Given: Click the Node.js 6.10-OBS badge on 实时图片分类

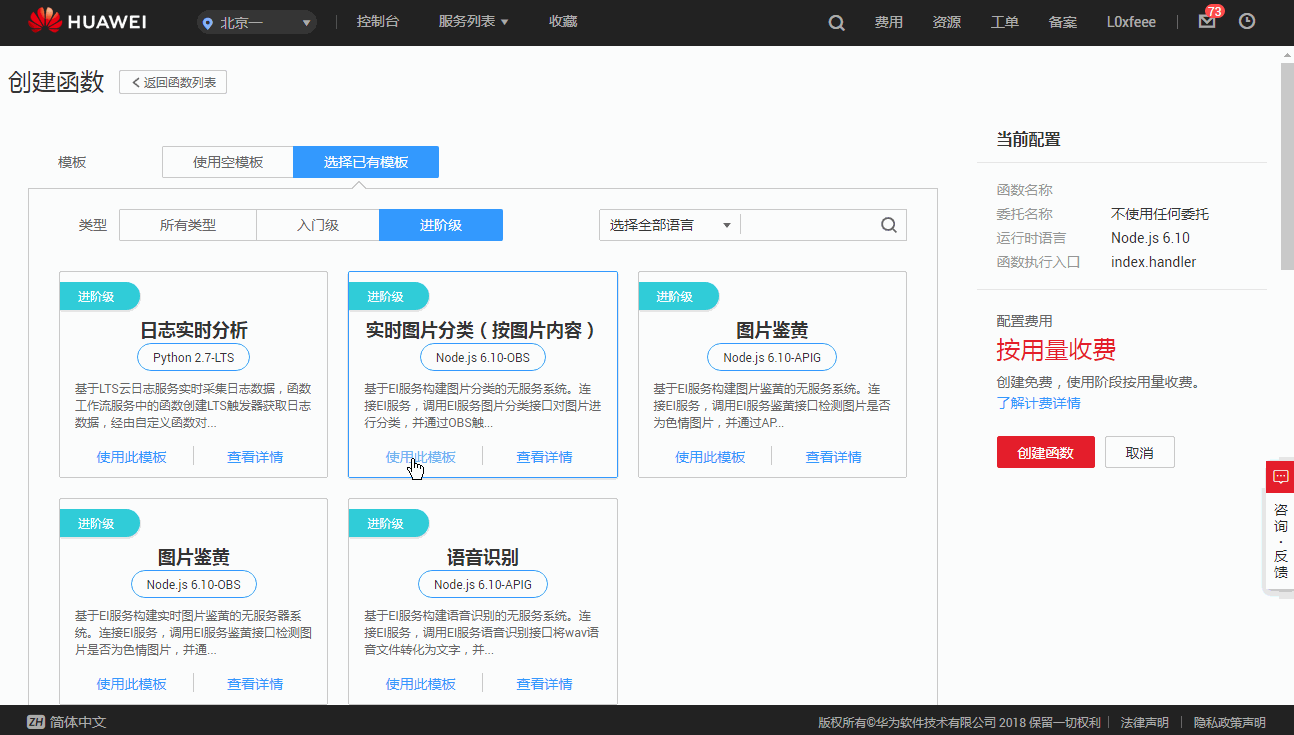Looking at the screenshot, I should 483,357.
